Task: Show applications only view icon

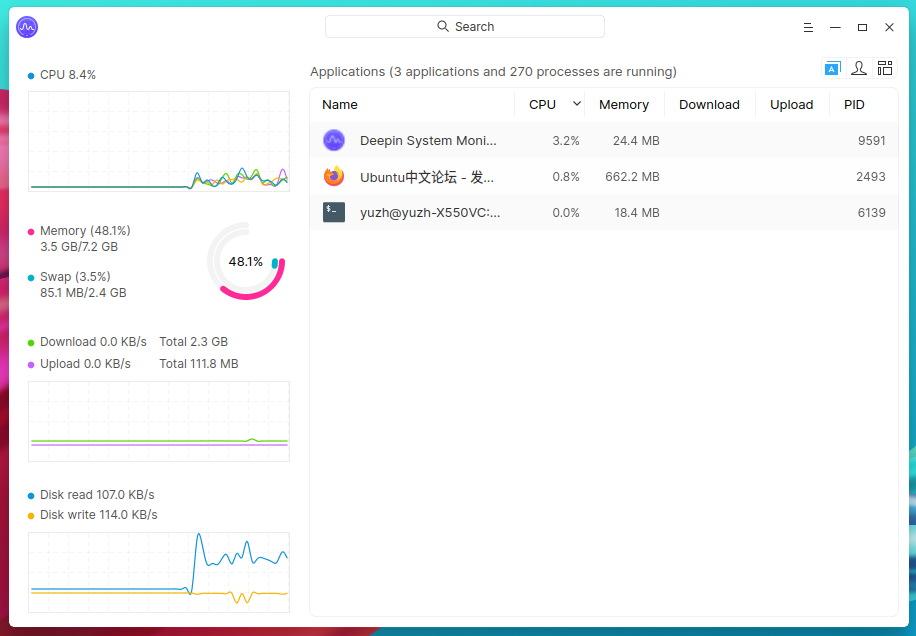Action: click(x=833, y=68)
